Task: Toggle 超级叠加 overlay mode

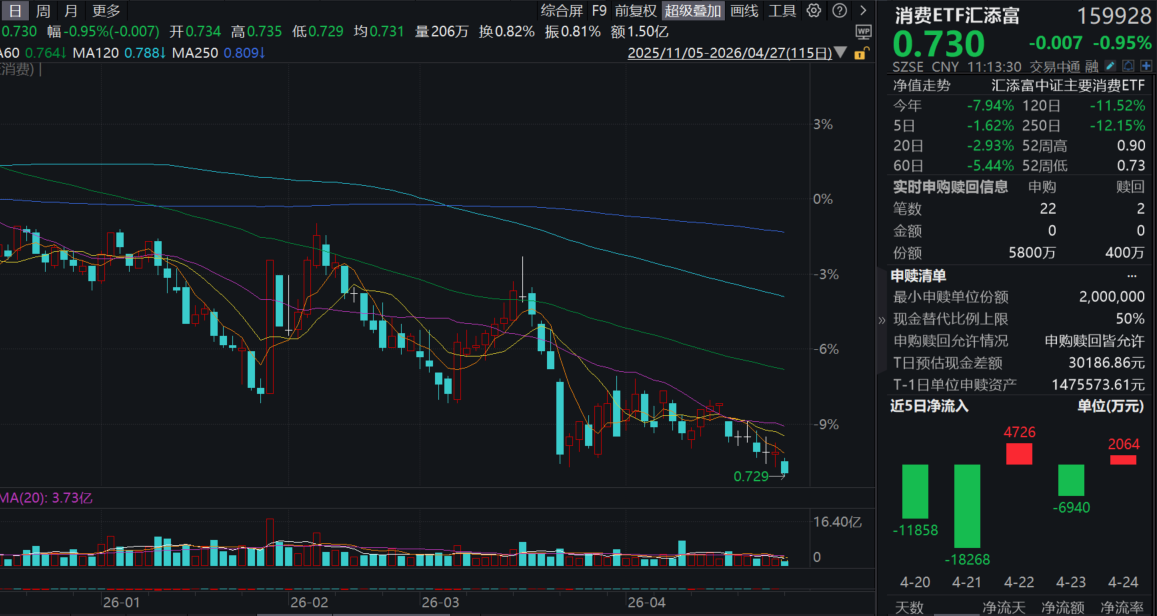Action: point(692,11)
